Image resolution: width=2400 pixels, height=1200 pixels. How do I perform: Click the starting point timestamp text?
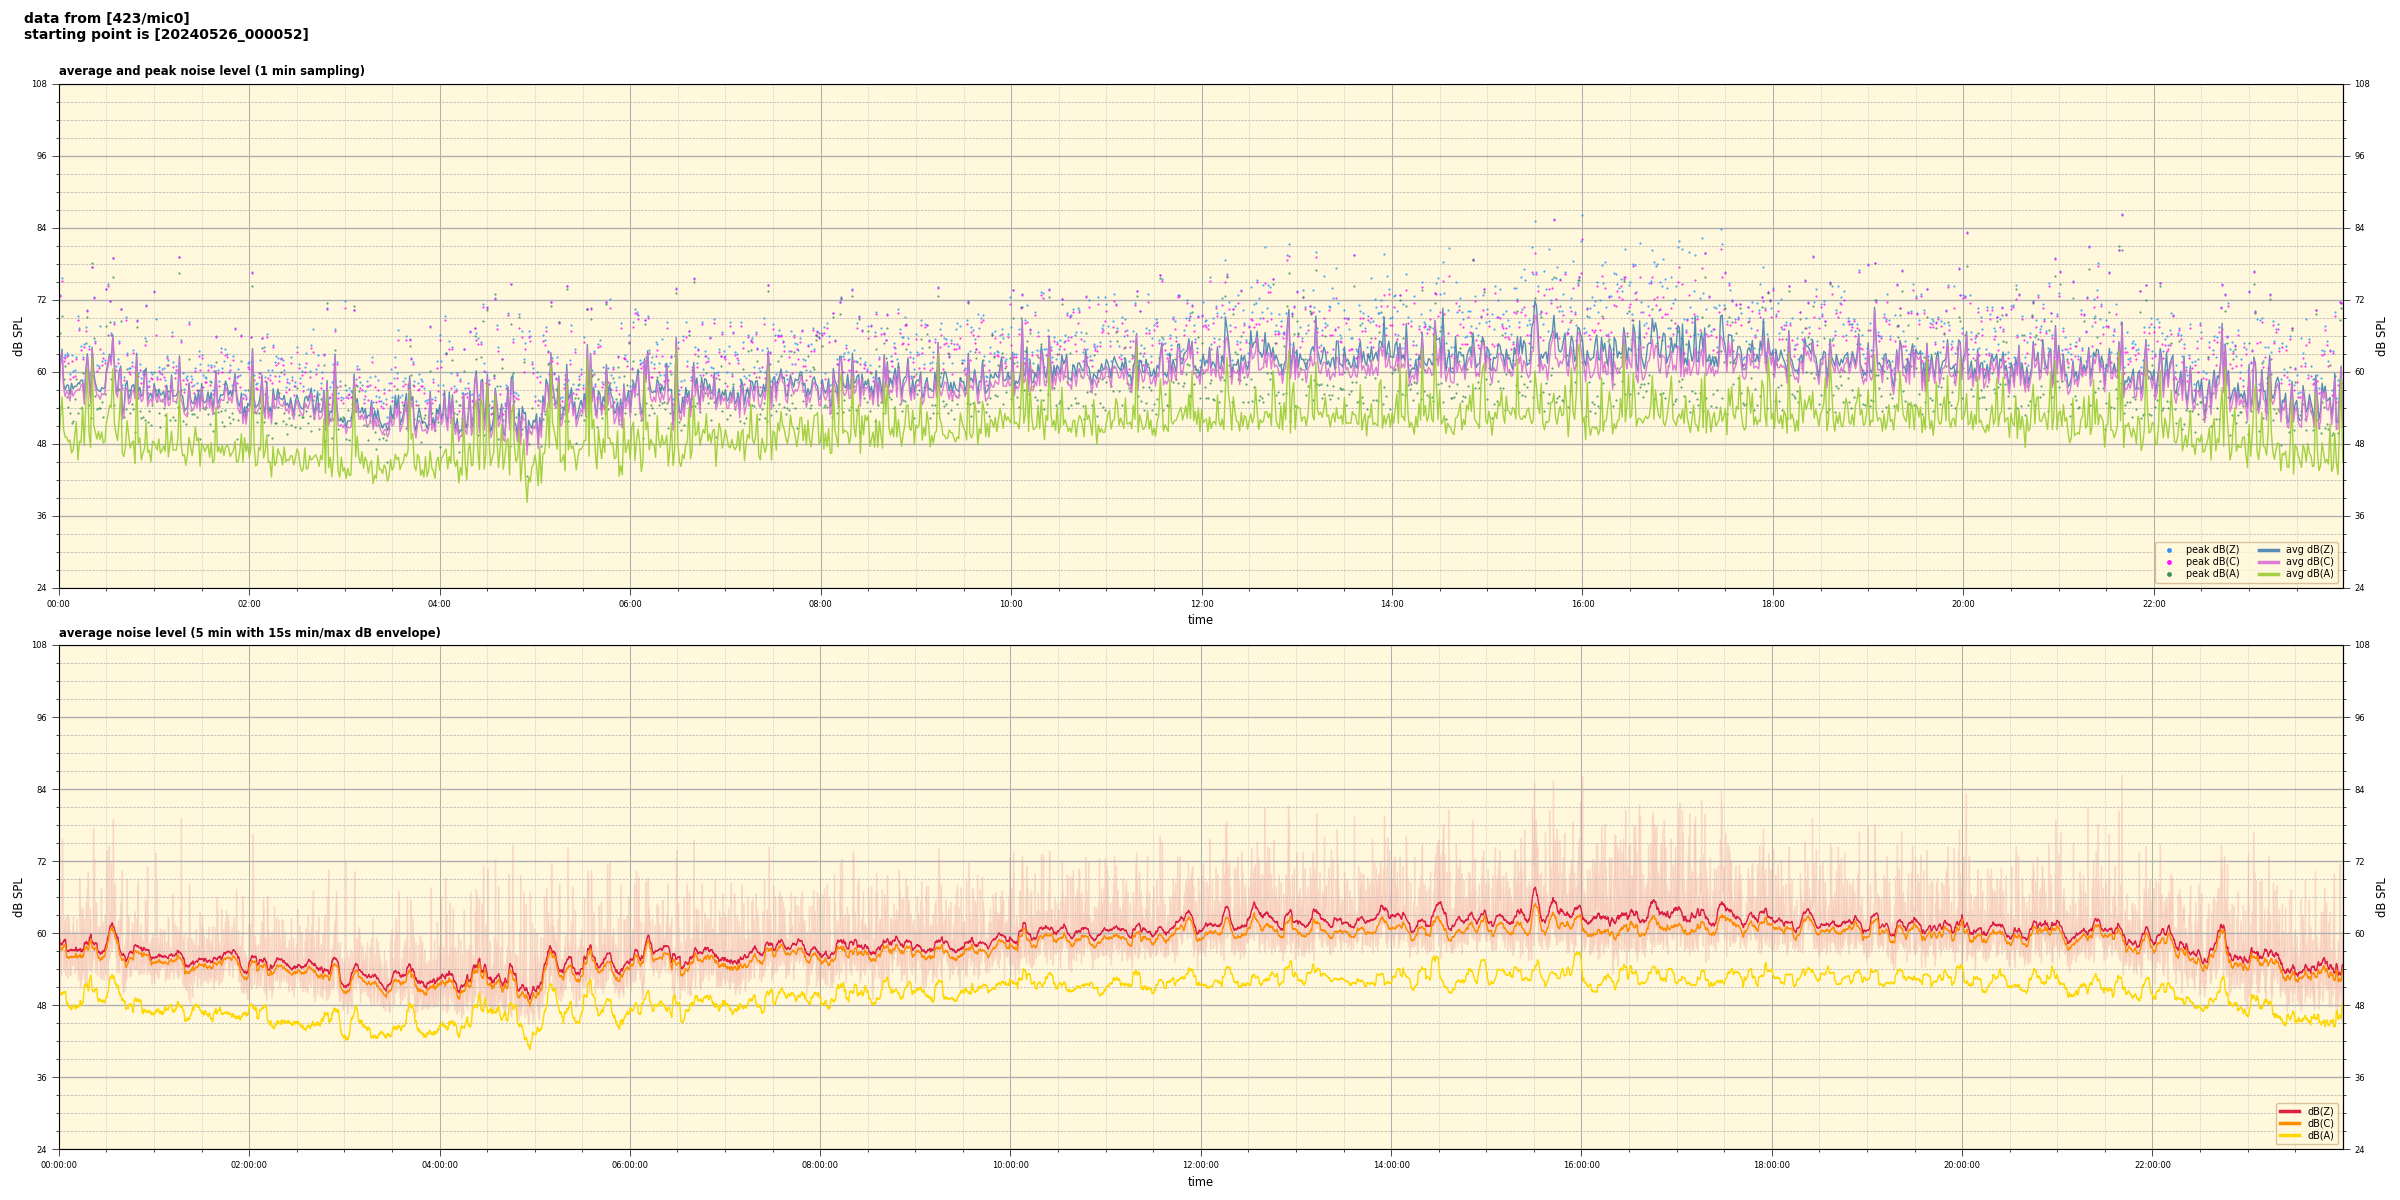(x=166, y=35)
